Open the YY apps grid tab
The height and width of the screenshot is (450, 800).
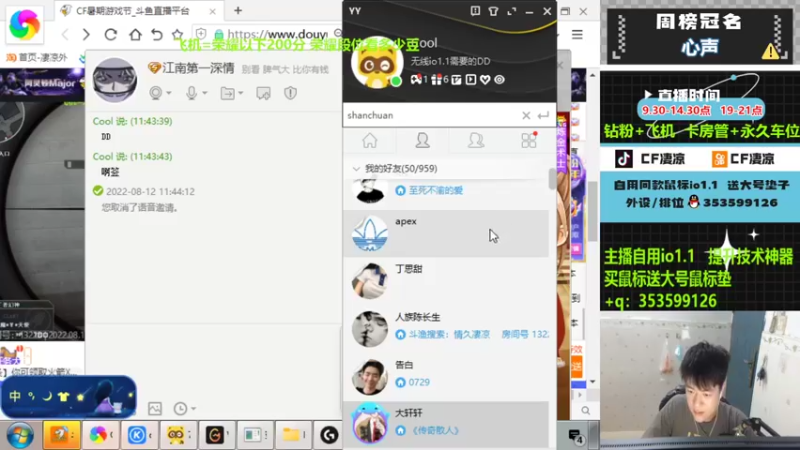coord(529,140)
